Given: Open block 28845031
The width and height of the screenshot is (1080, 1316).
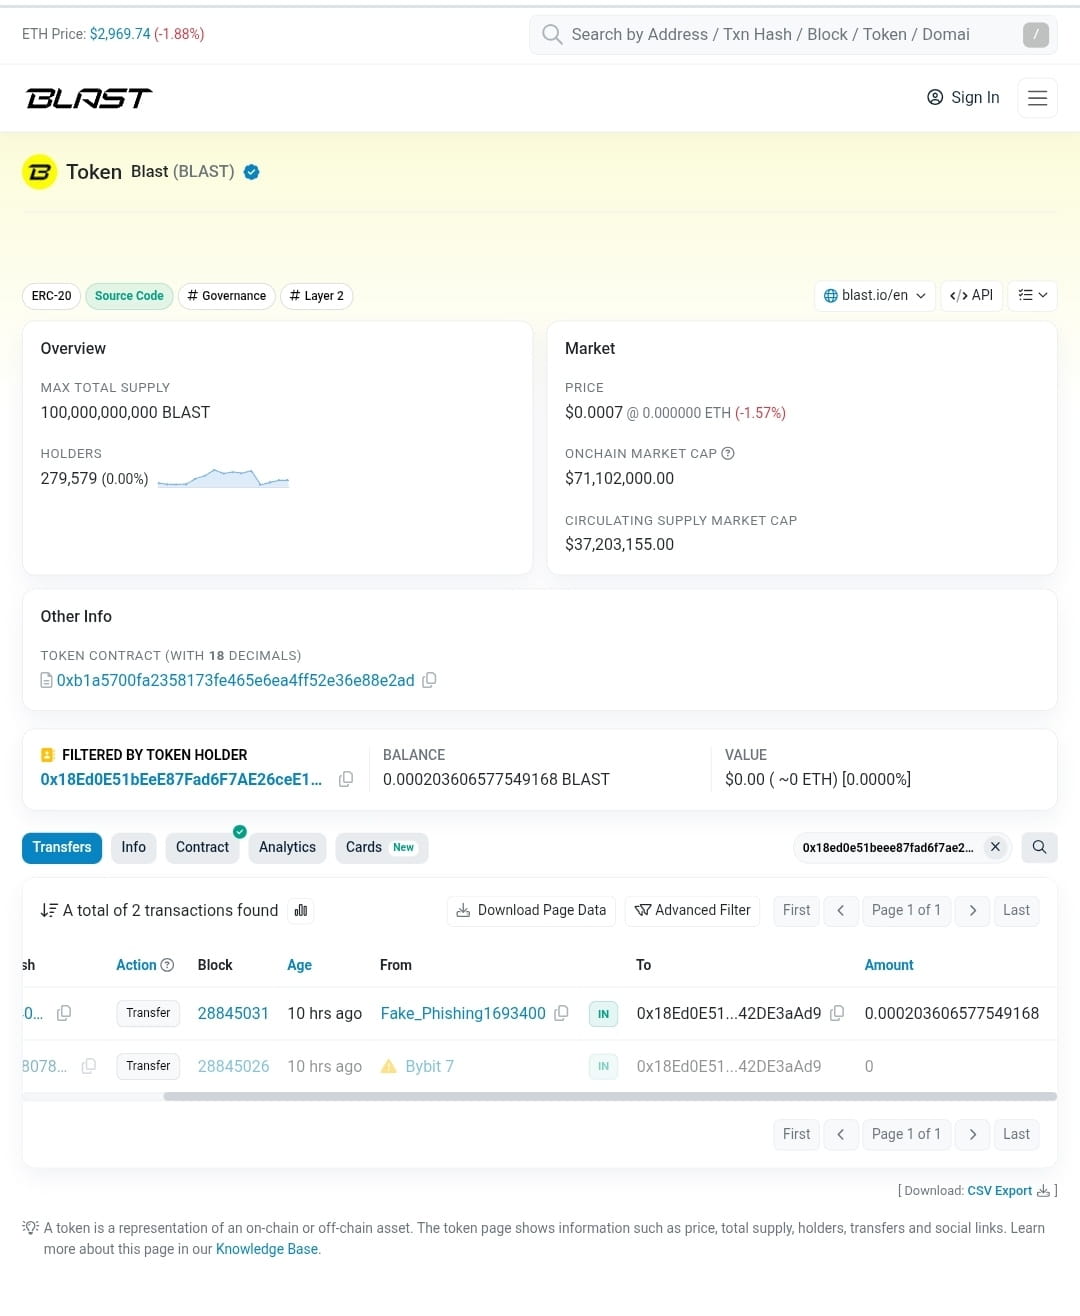Looking at the screenshot, I should point(233,1013).
